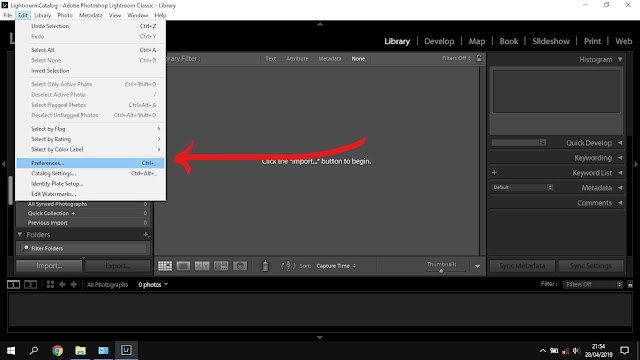Launch Chrome from the taskbar
Viewport: 640px width, 360px height.
pyautogui.click(x=58, y=350)
